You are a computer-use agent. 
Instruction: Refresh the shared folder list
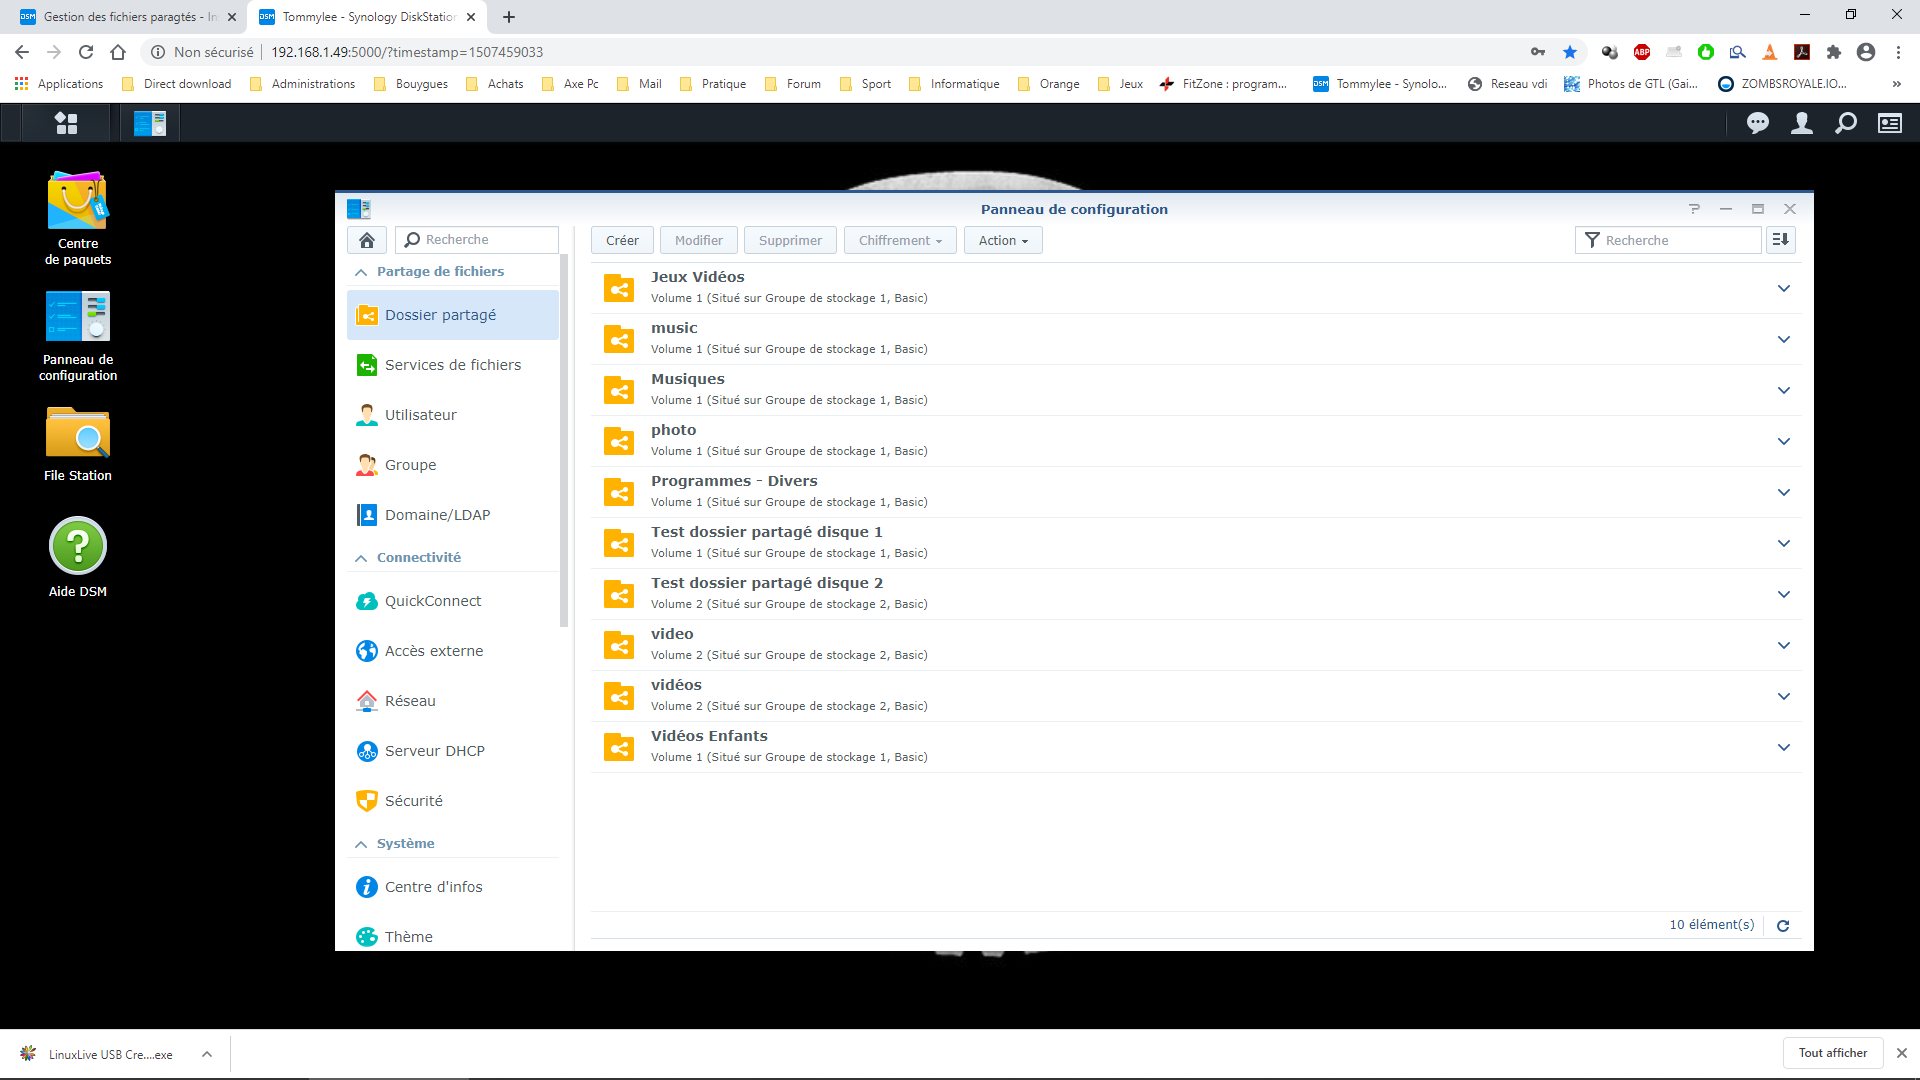pyautogui.click(x=1782, y=926)
